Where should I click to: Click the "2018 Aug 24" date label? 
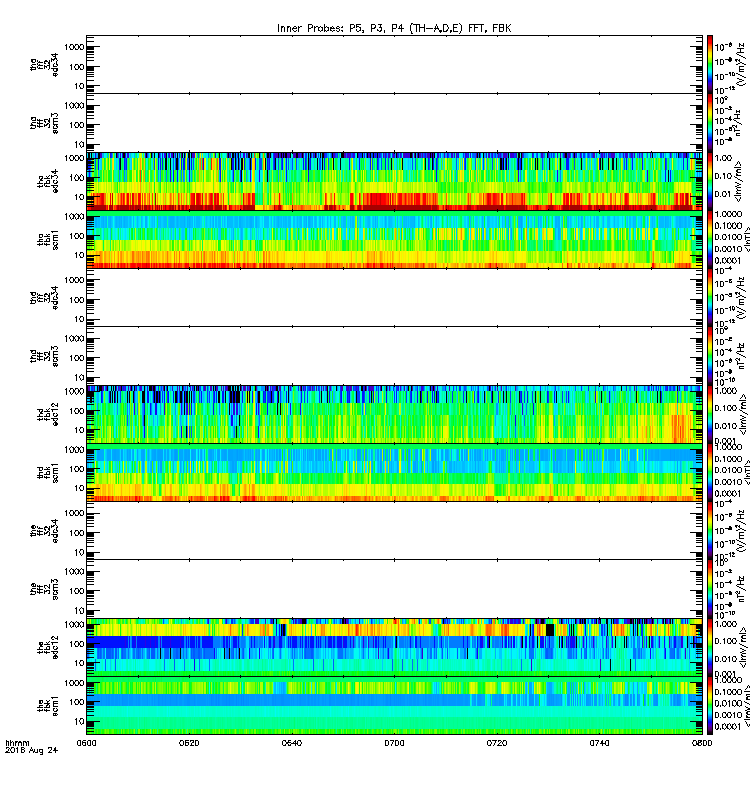(31, 750)
